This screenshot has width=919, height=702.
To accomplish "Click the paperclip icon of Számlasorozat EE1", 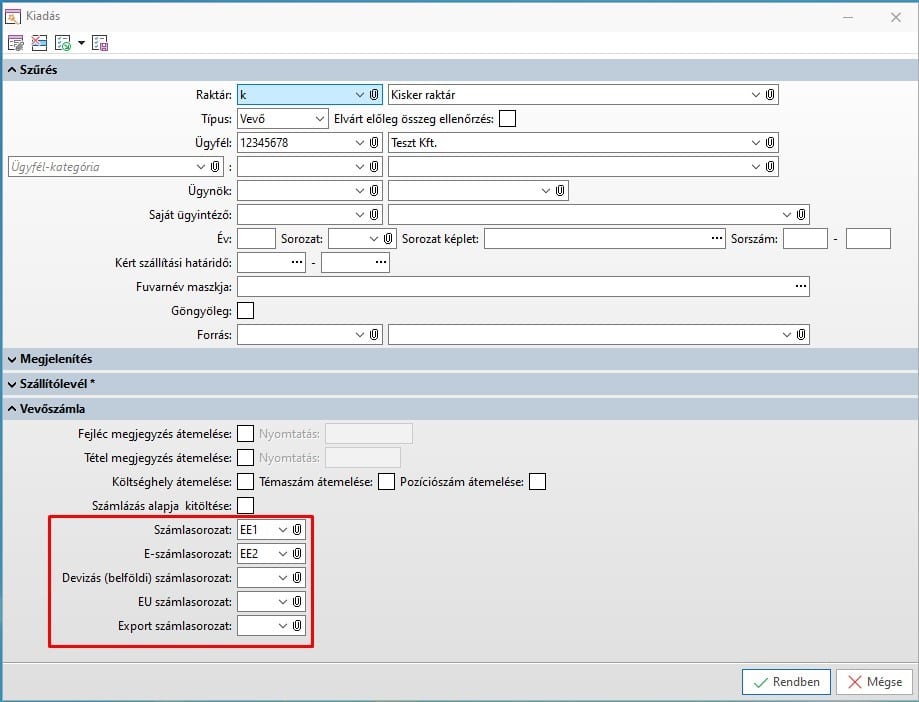I will tap(297, 529).
